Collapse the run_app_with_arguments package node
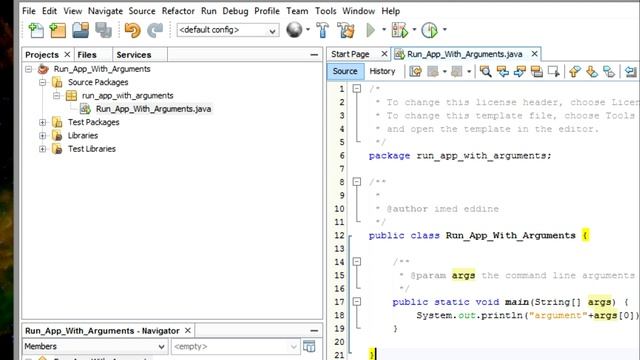Screen dimensions: 640x360 coord(56,96)
